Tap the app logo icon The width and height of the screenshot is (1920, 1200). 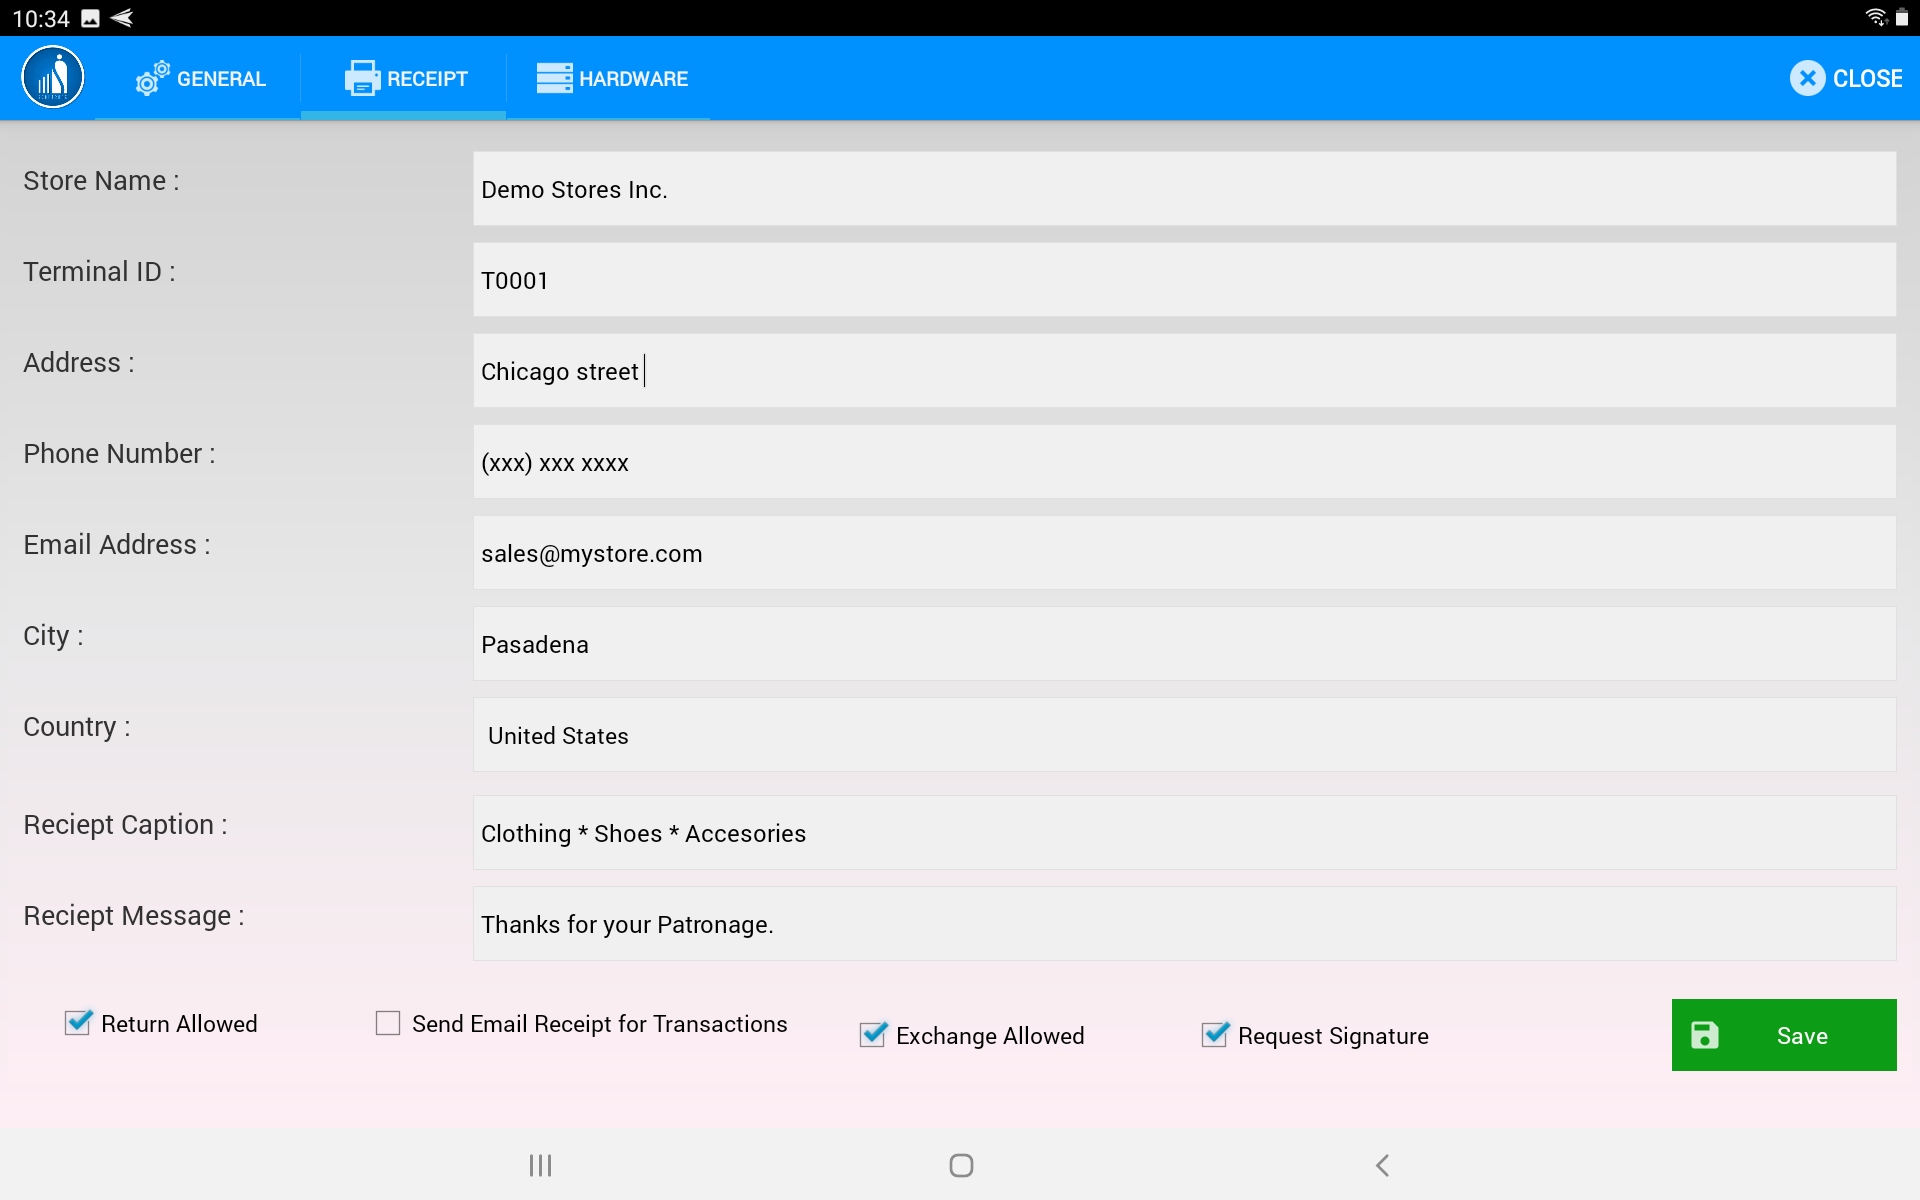[x=53, y=78]
